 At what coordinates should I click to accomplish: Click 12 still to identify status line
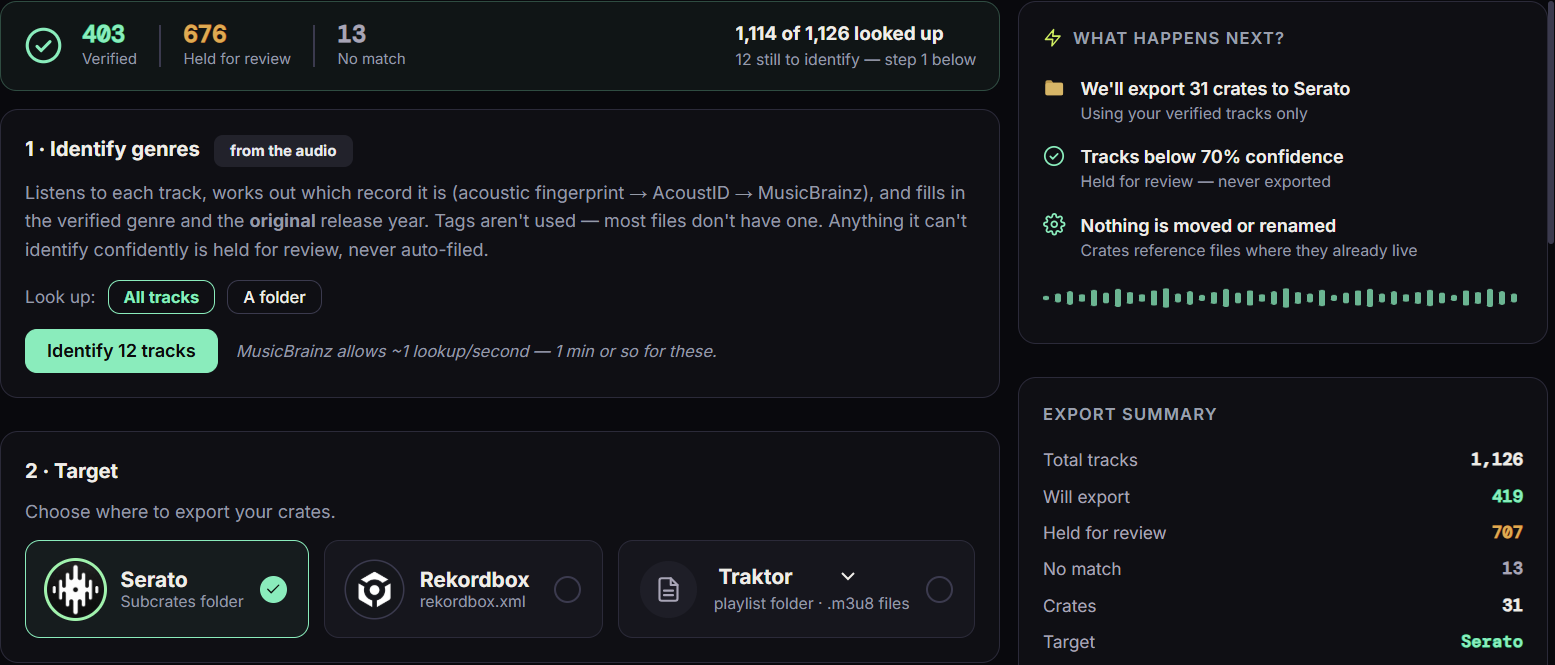tap(855, 59)
